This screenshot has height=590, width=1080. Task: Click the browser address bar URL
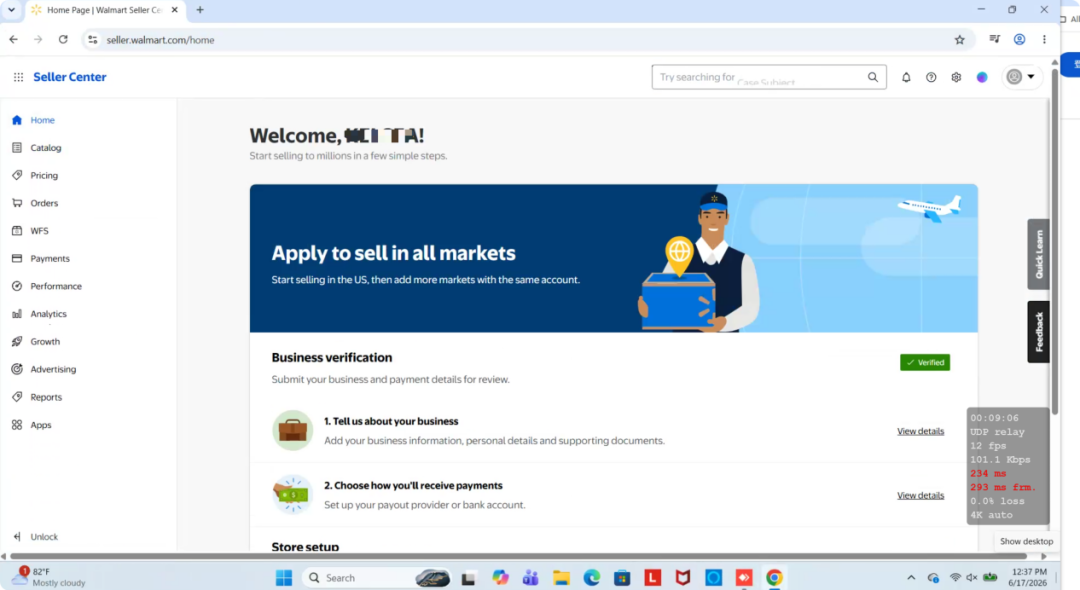click(x=160, y=40)
